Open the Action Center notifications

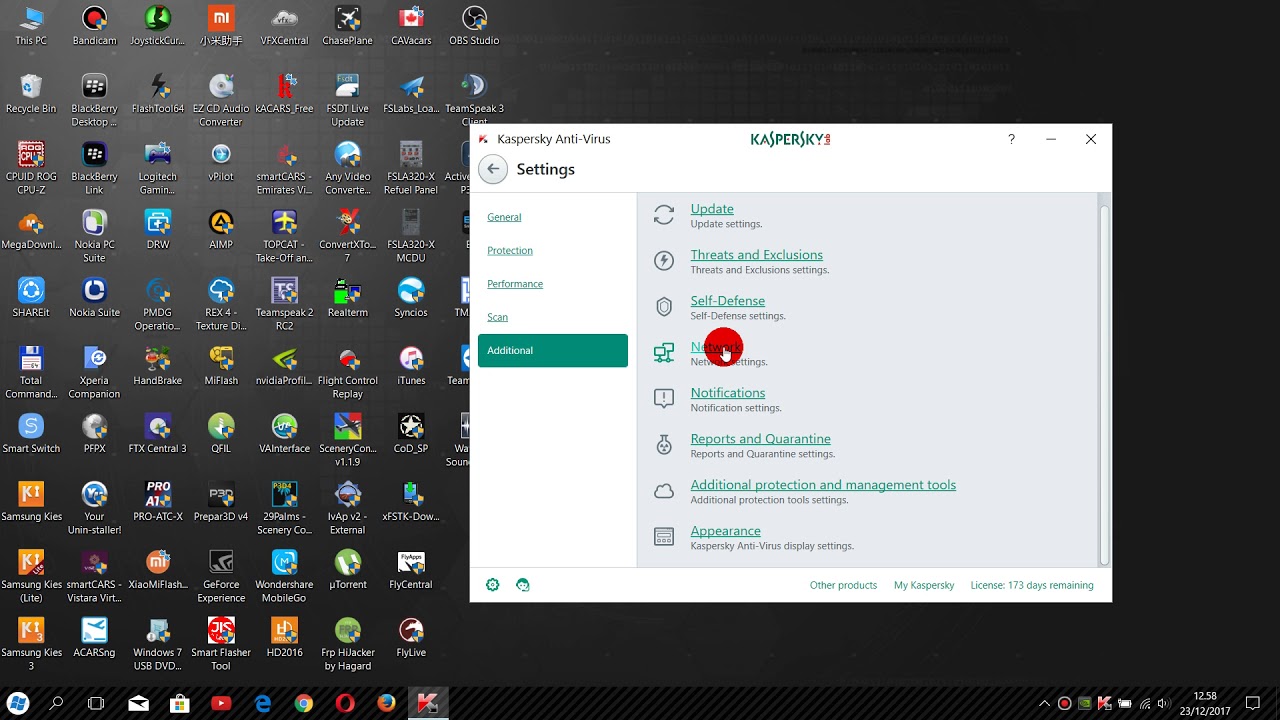pyautogui.click(x=1253, y=704)
